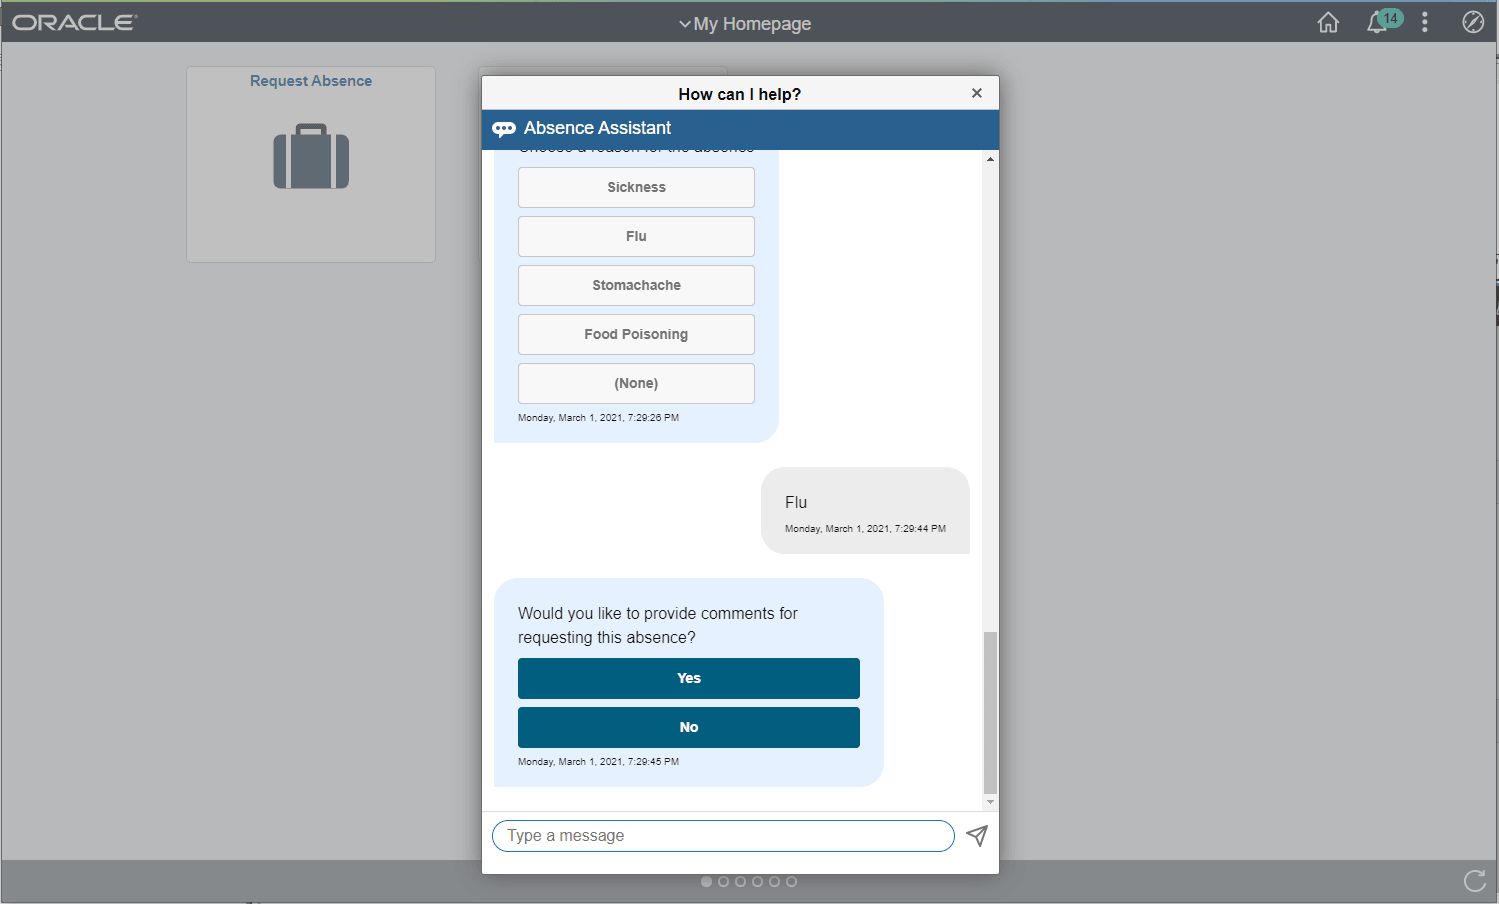Select Flu as the absence reason
This screenshot has height=904, width=1499.
pyautogui.click(x=636, y=236)
